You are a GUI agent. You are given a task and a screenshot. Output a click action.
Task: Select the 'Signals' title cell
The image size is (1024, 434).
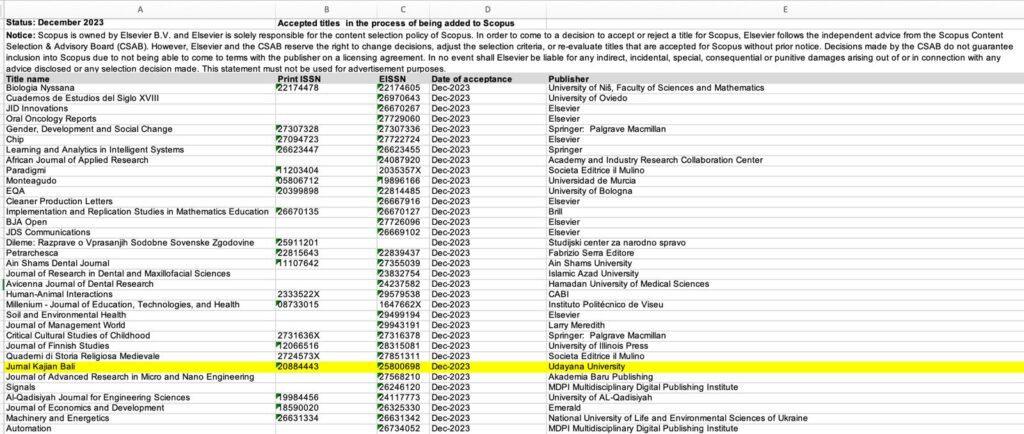tap(140, 387)
